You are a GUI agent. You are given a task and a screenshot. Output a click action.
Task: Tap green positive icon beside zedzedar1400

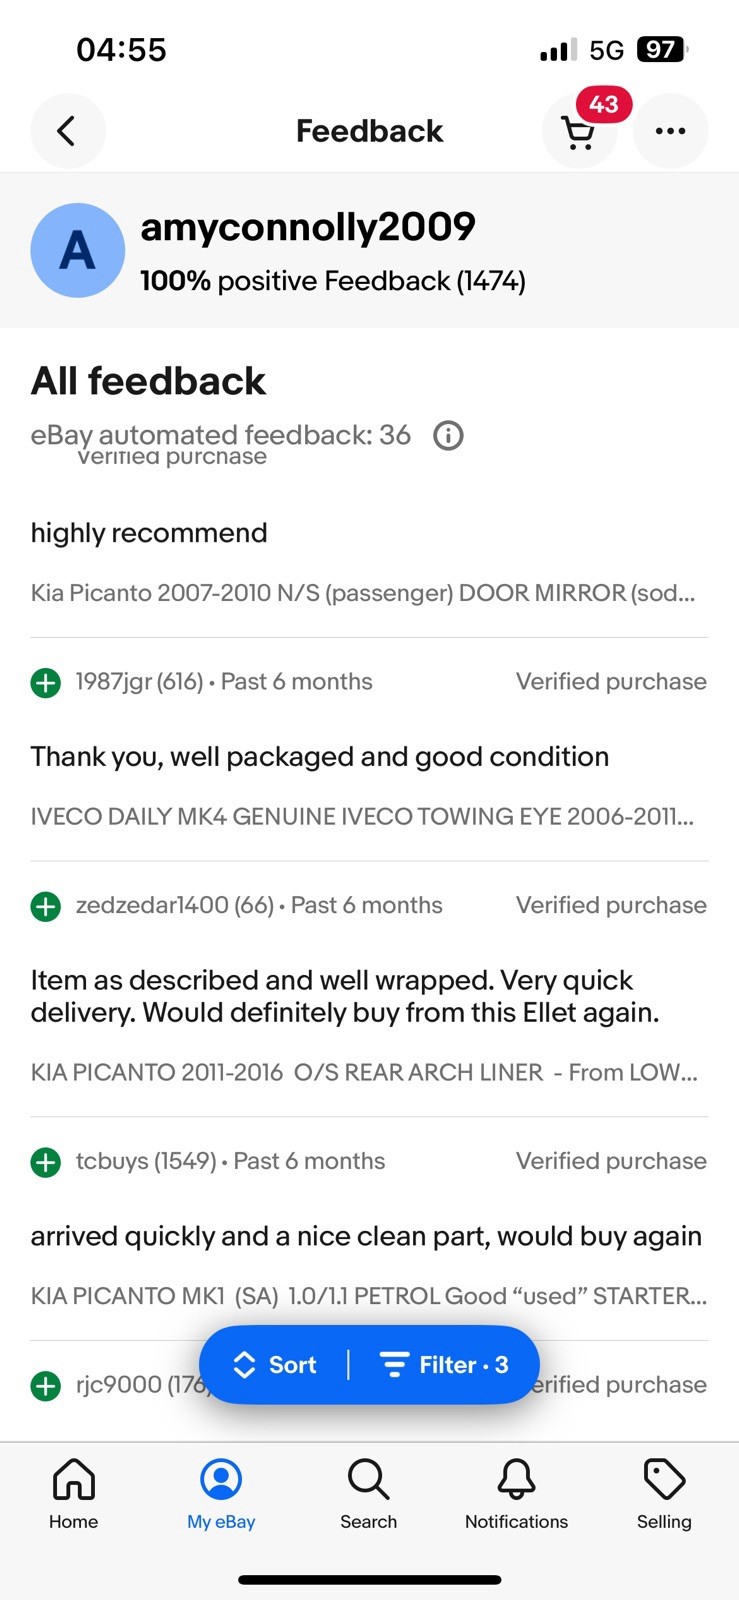[46, 907]
